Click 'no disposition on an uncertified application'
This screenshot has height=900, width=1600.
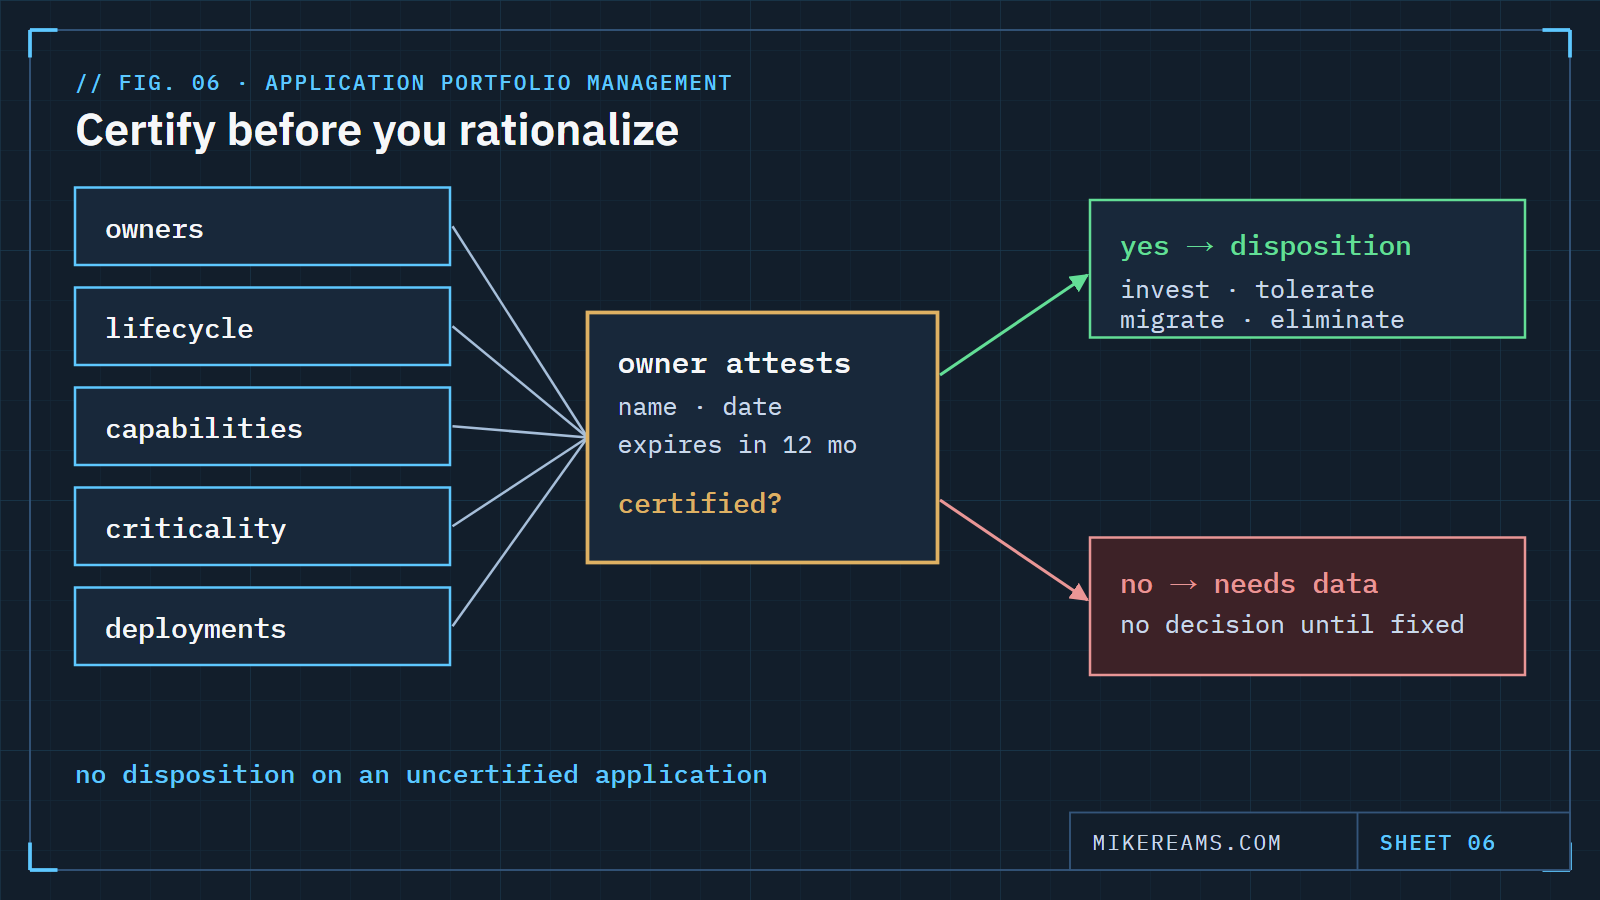[x=421, y=775]
